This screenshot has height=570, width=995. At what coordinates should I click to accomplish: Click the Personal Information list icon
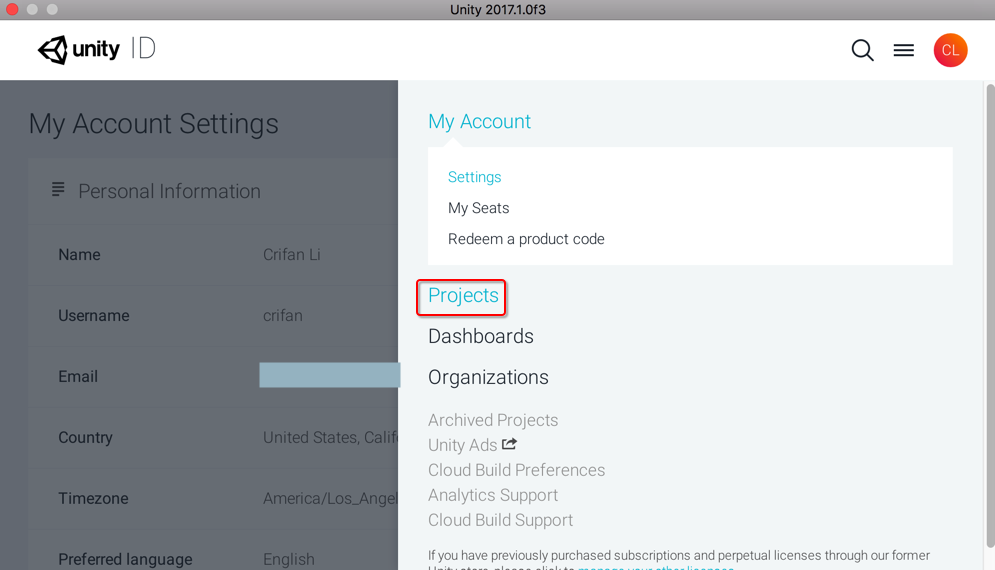pos(58,190)
